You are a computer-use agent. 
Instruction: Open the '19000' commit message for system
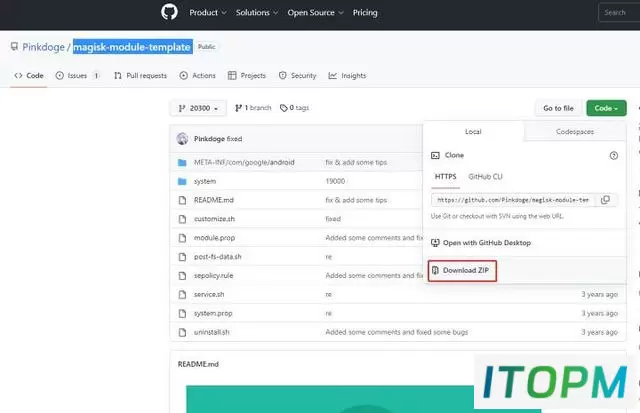[335, 181]
